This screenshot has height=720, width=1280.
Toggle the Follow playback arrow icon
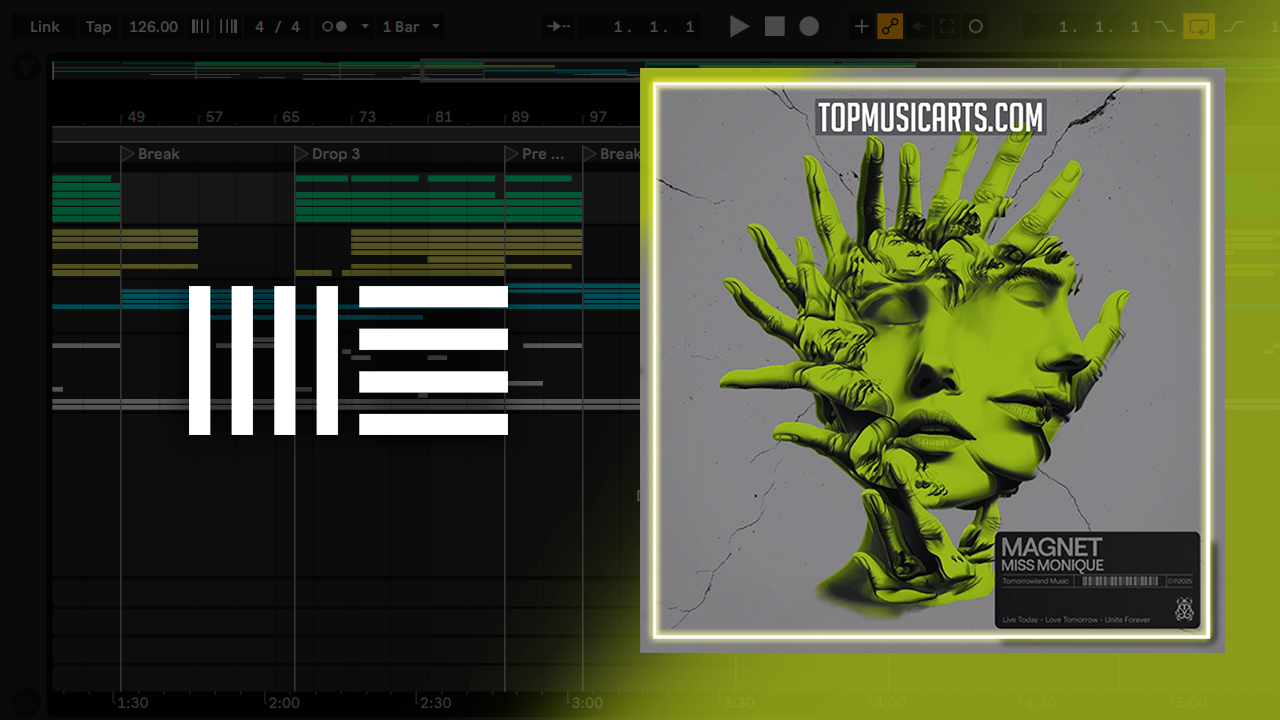pyautogui.click(x=560, y=27)
